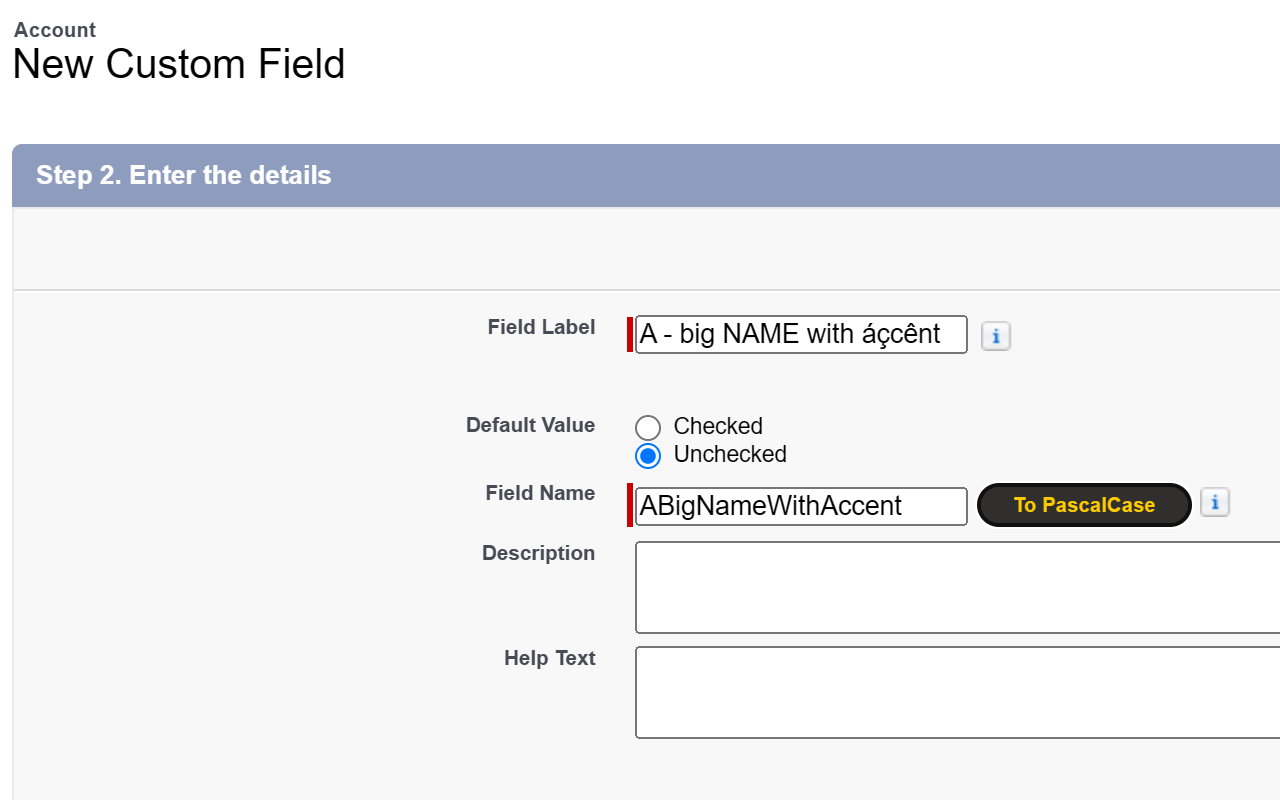Click the Step 2 Enter the details header

[183, 175]
